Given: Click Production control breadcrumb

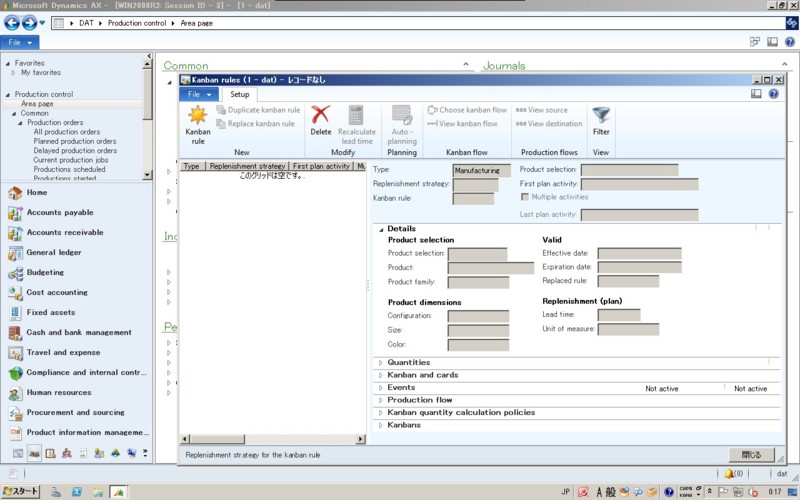Looking at the screenshot, I should 137,23.
